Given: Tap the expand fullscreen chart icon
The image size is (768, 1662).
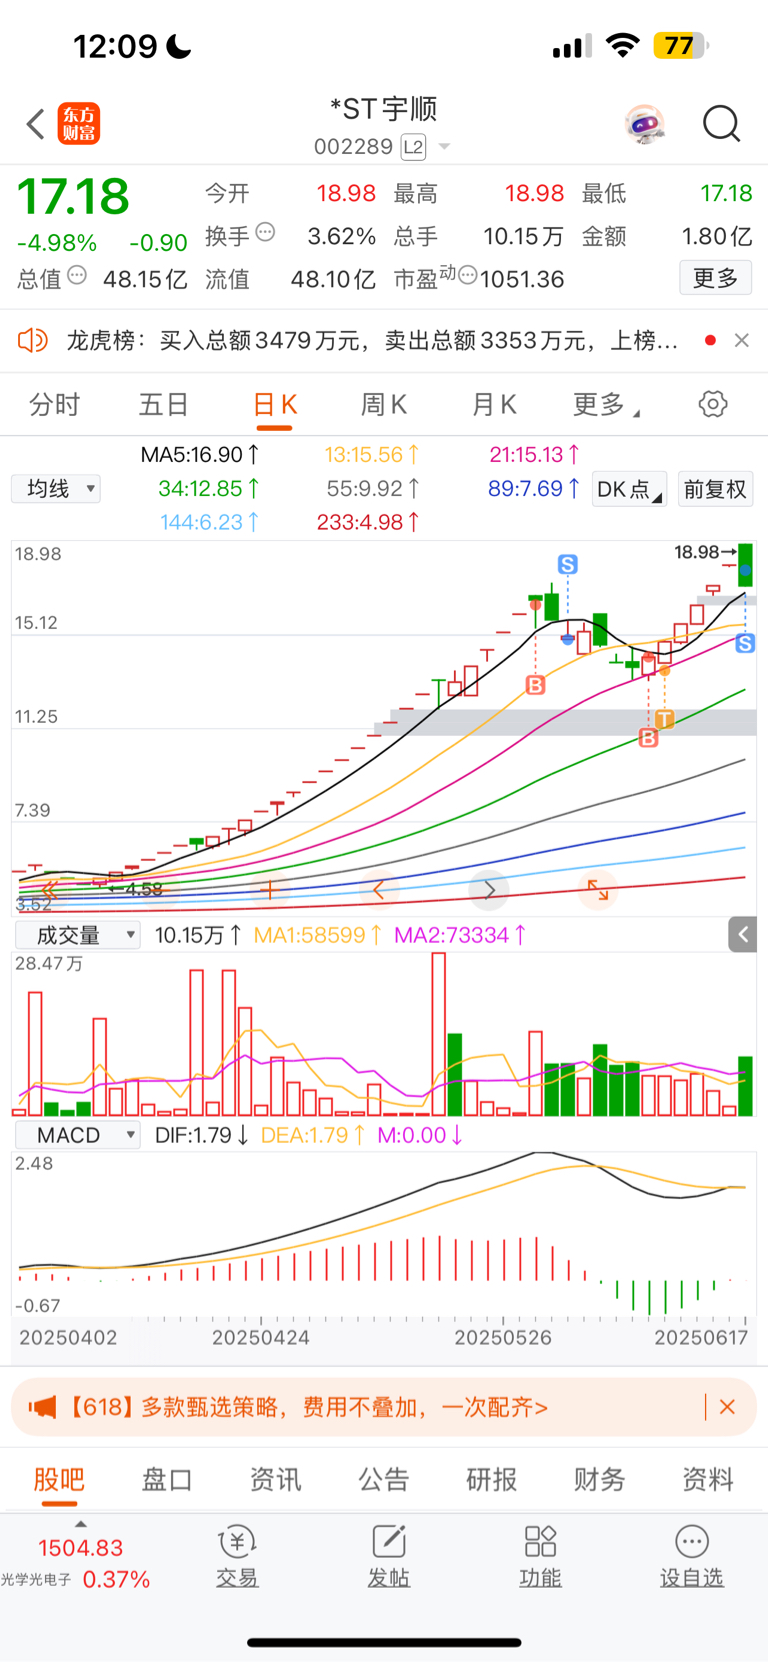Looking at the screenshot, I should (598, 889).
